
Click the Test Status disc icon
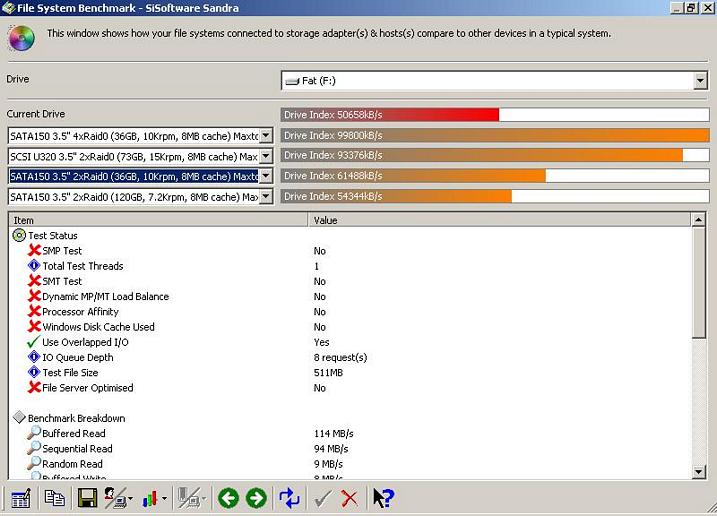(19, 236)
